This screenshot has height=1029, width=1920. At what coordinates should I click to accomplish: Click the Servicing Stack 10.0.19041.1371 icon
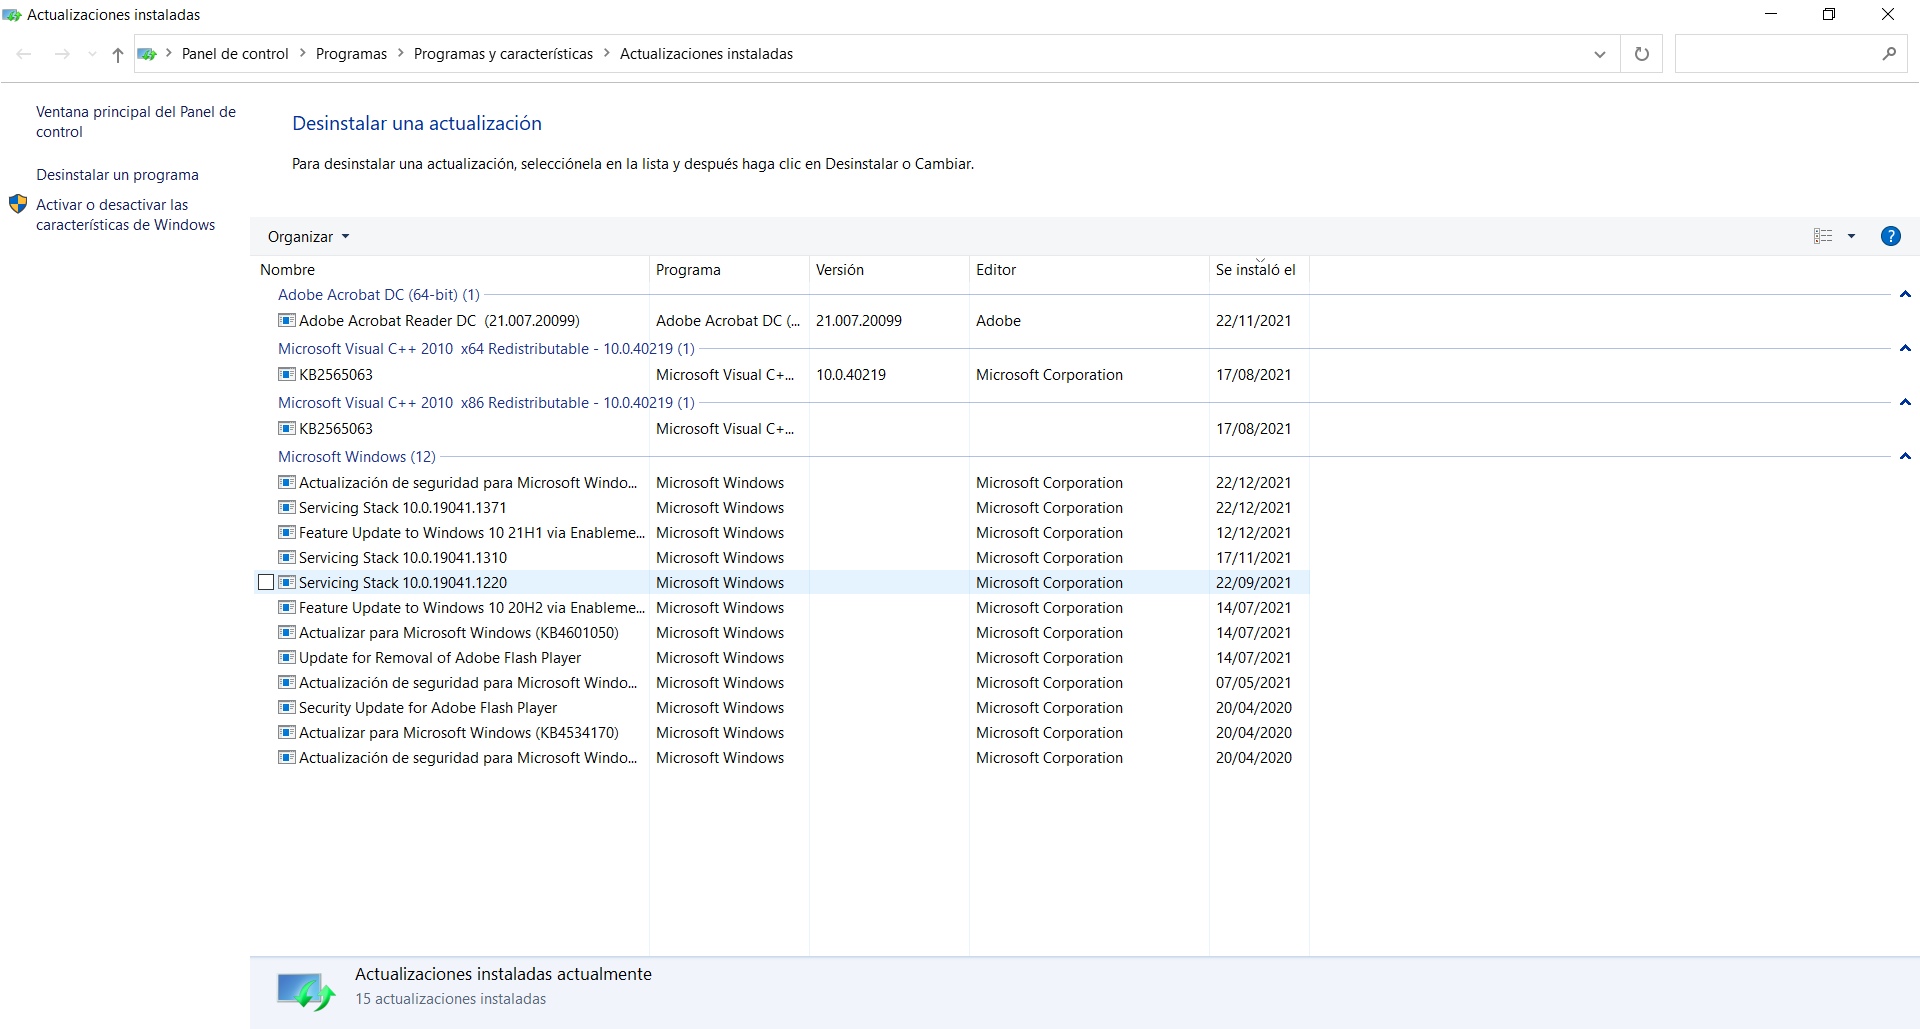click(287, 508)
